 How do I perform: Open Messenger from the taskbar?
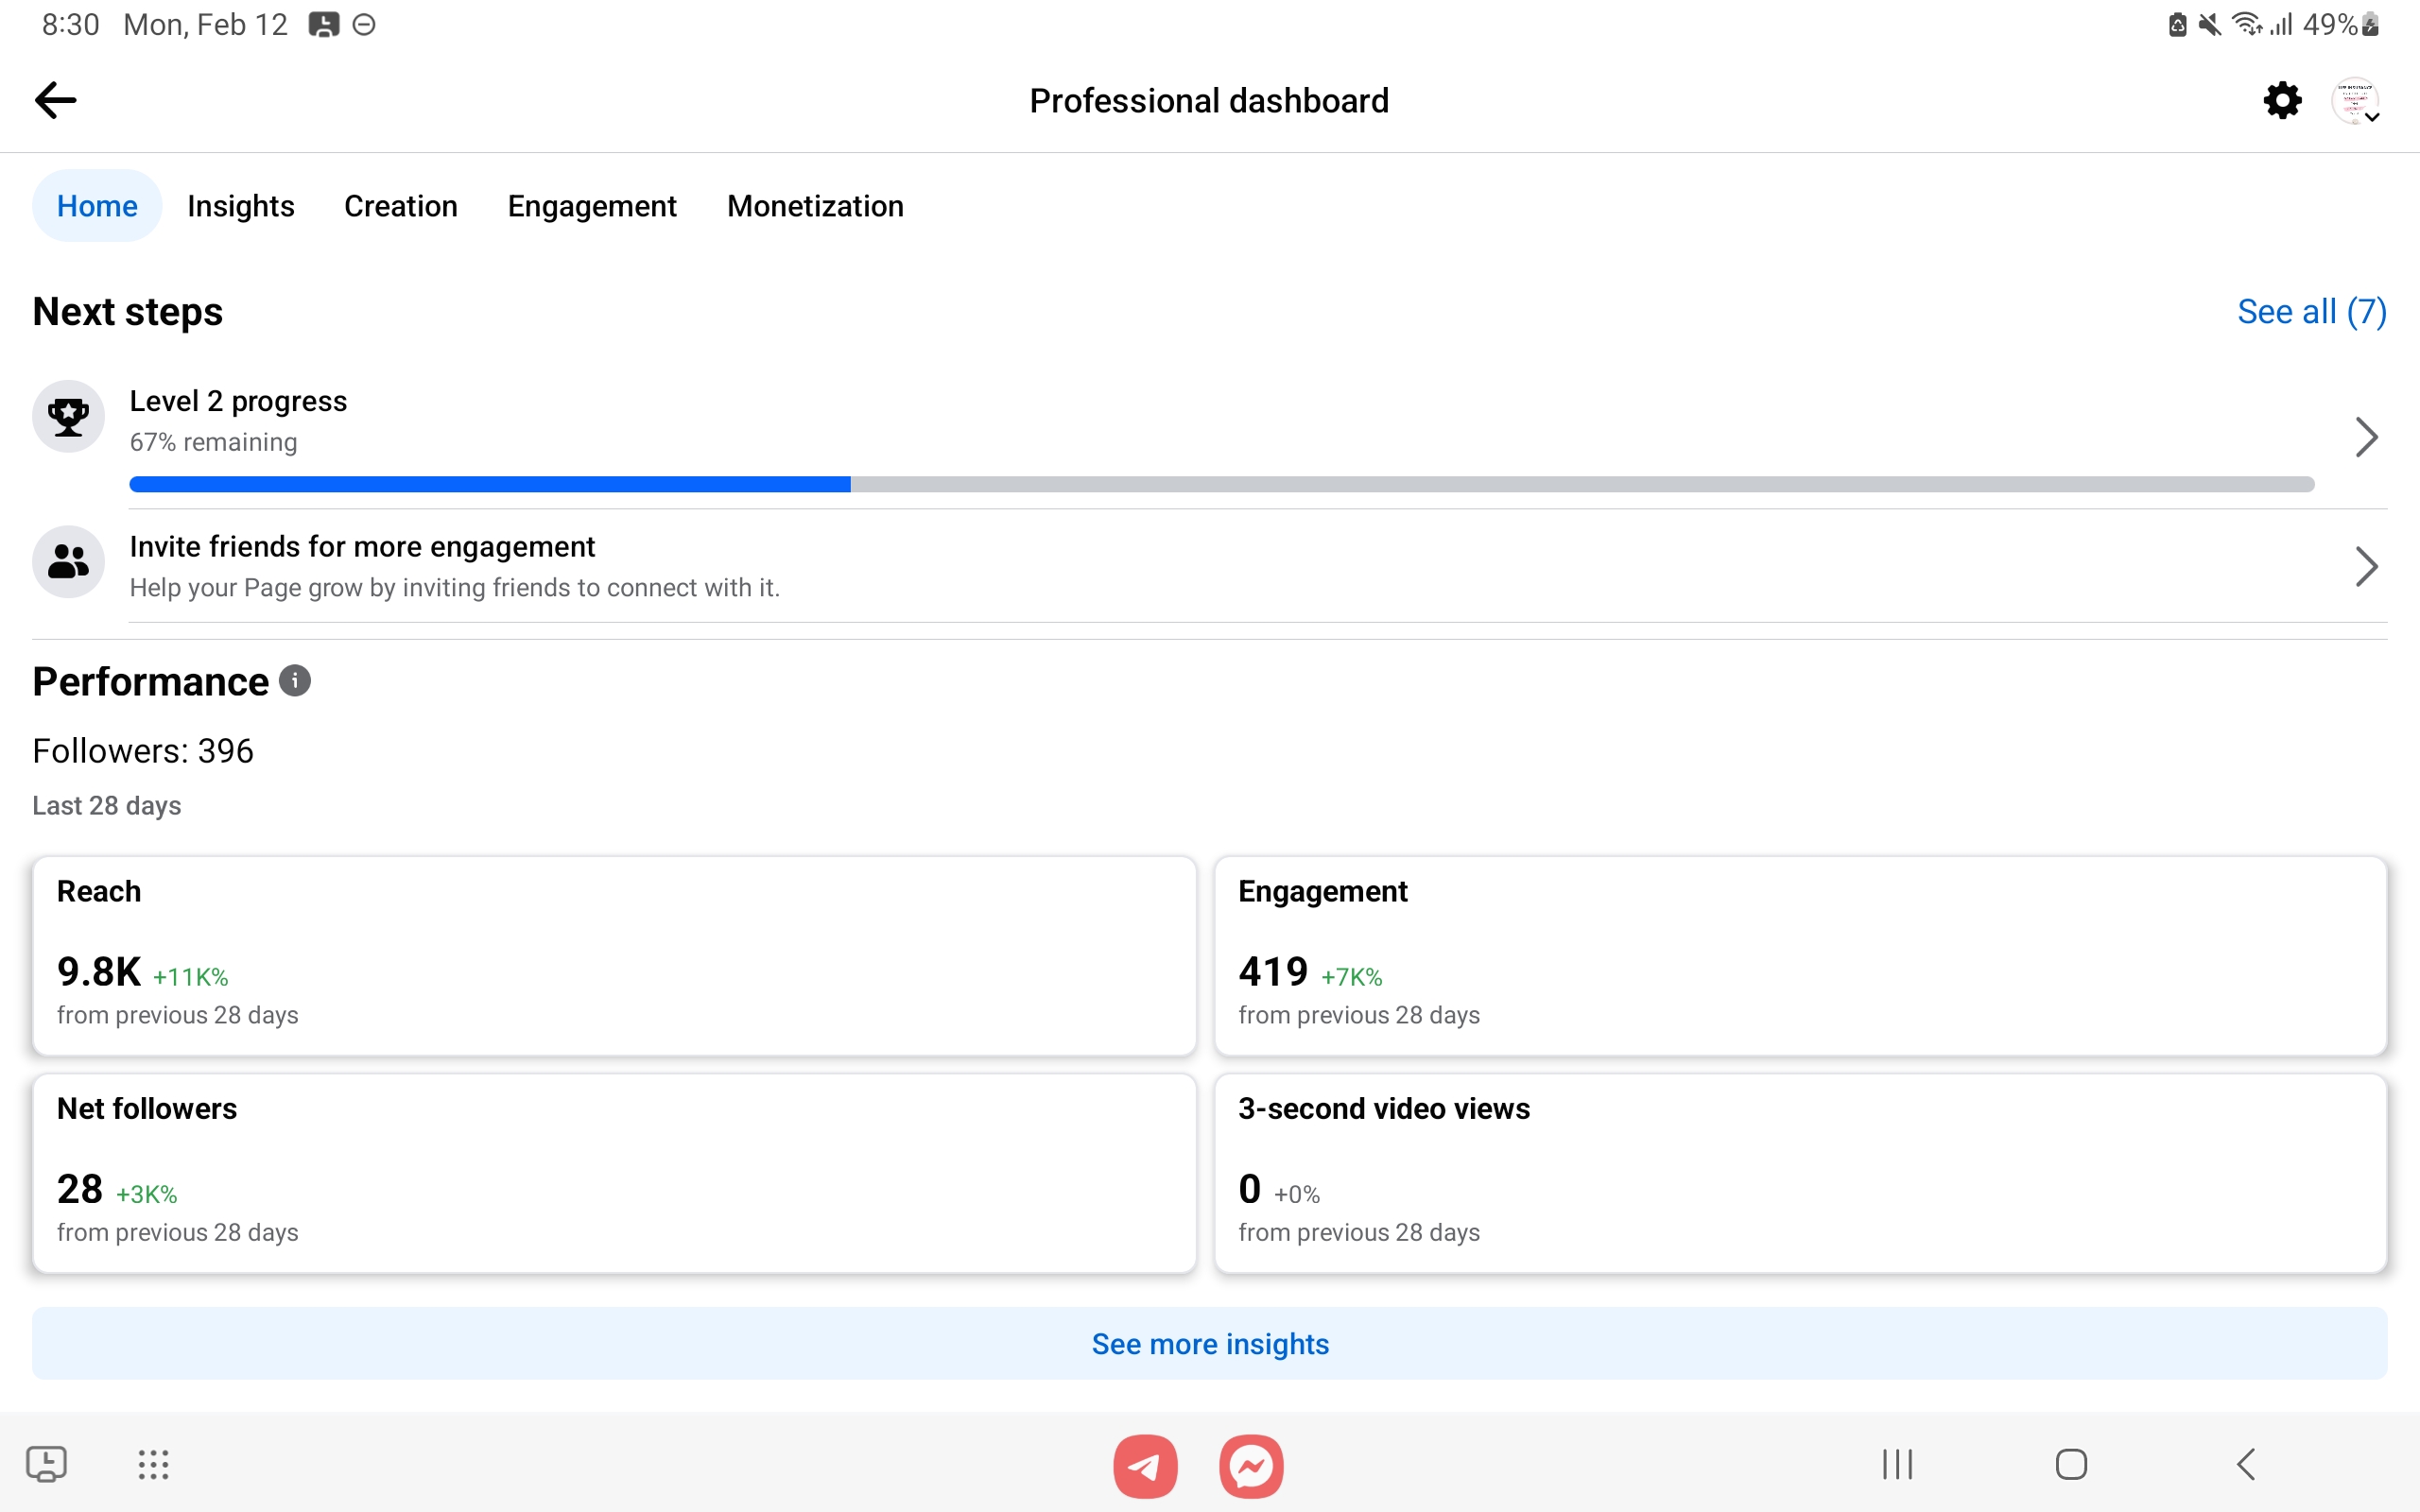click(x=1251, y=1466)
